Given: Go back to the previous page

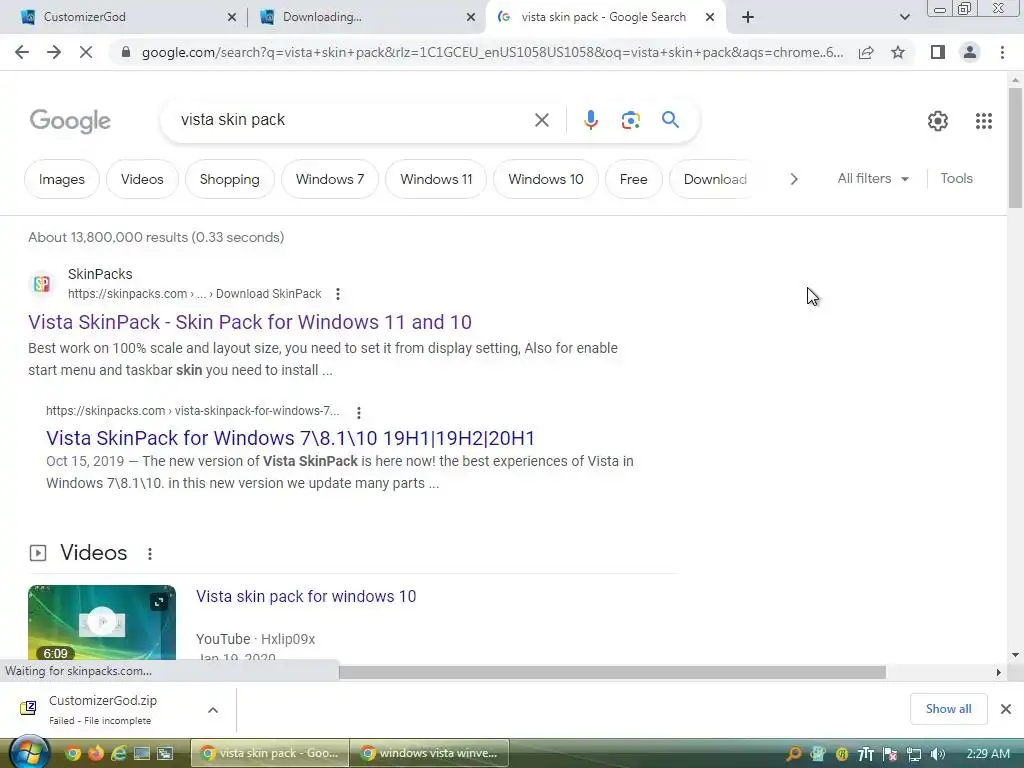Looking at the screenshot, I should pos(22,52).
